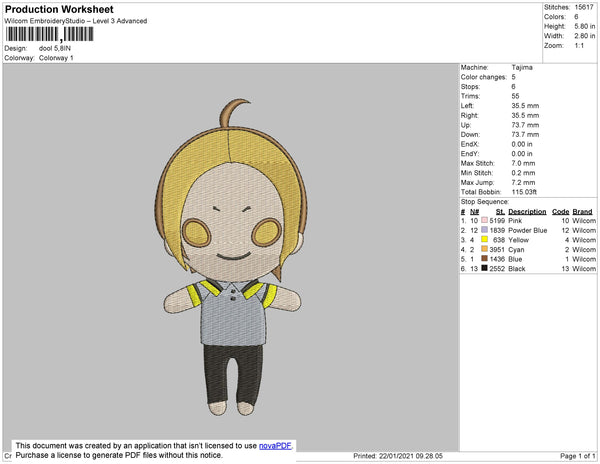
Task: Select the Yellow thread color swatch
Action: click(x=484, y=239)
